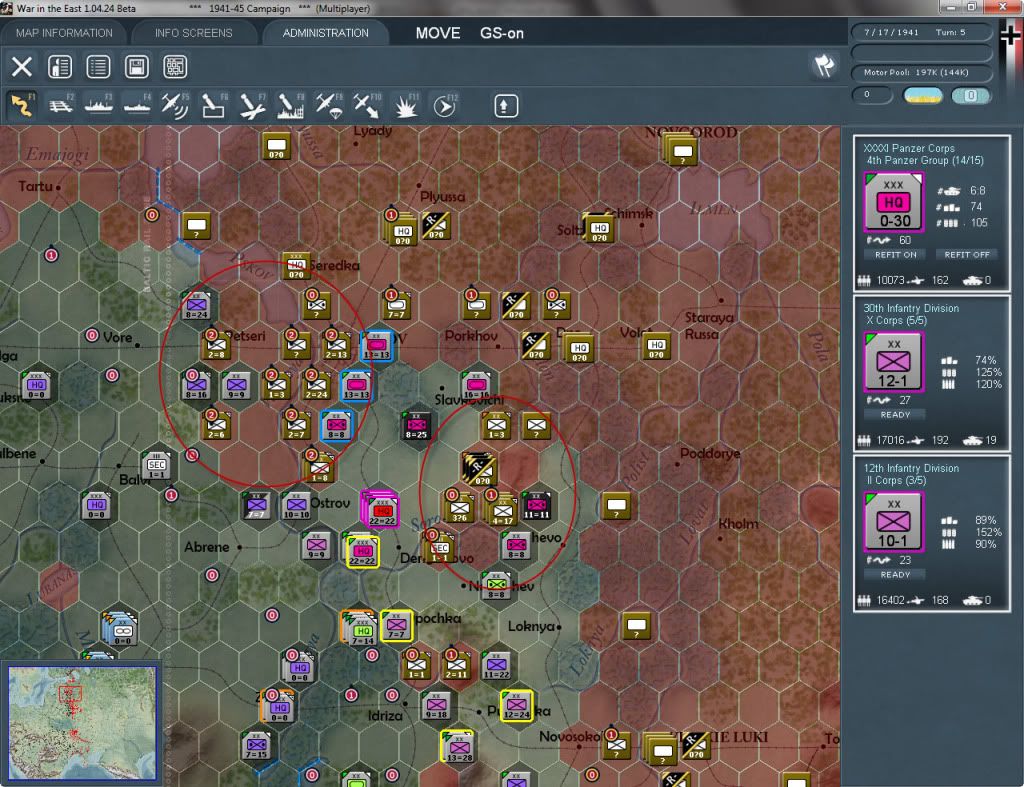Click the Motor Pool: 197K (144K) readout
The height and width of the screenshot is (787, 1024).
[x=922, y=72]
